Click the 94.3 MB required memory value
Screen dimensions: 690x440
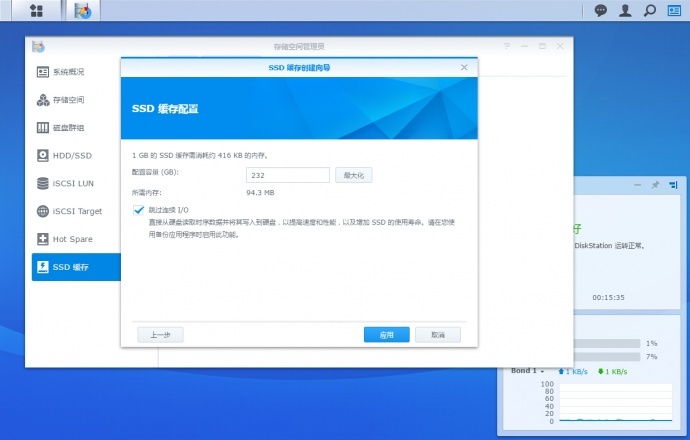coord(260,193)
